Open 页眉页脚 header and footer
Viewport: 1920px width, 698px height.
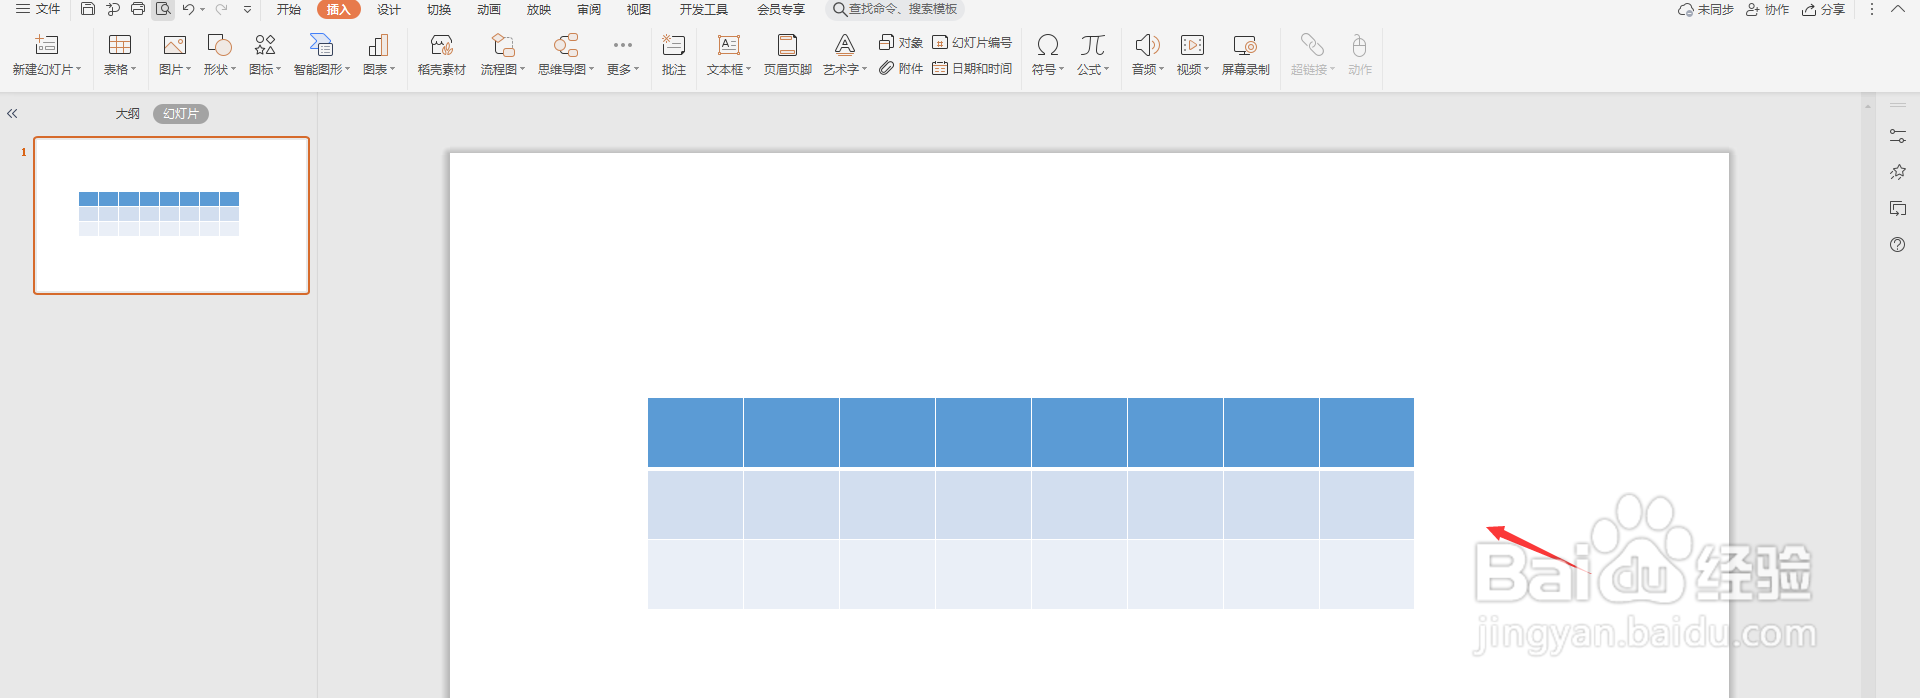coord(788,55)
